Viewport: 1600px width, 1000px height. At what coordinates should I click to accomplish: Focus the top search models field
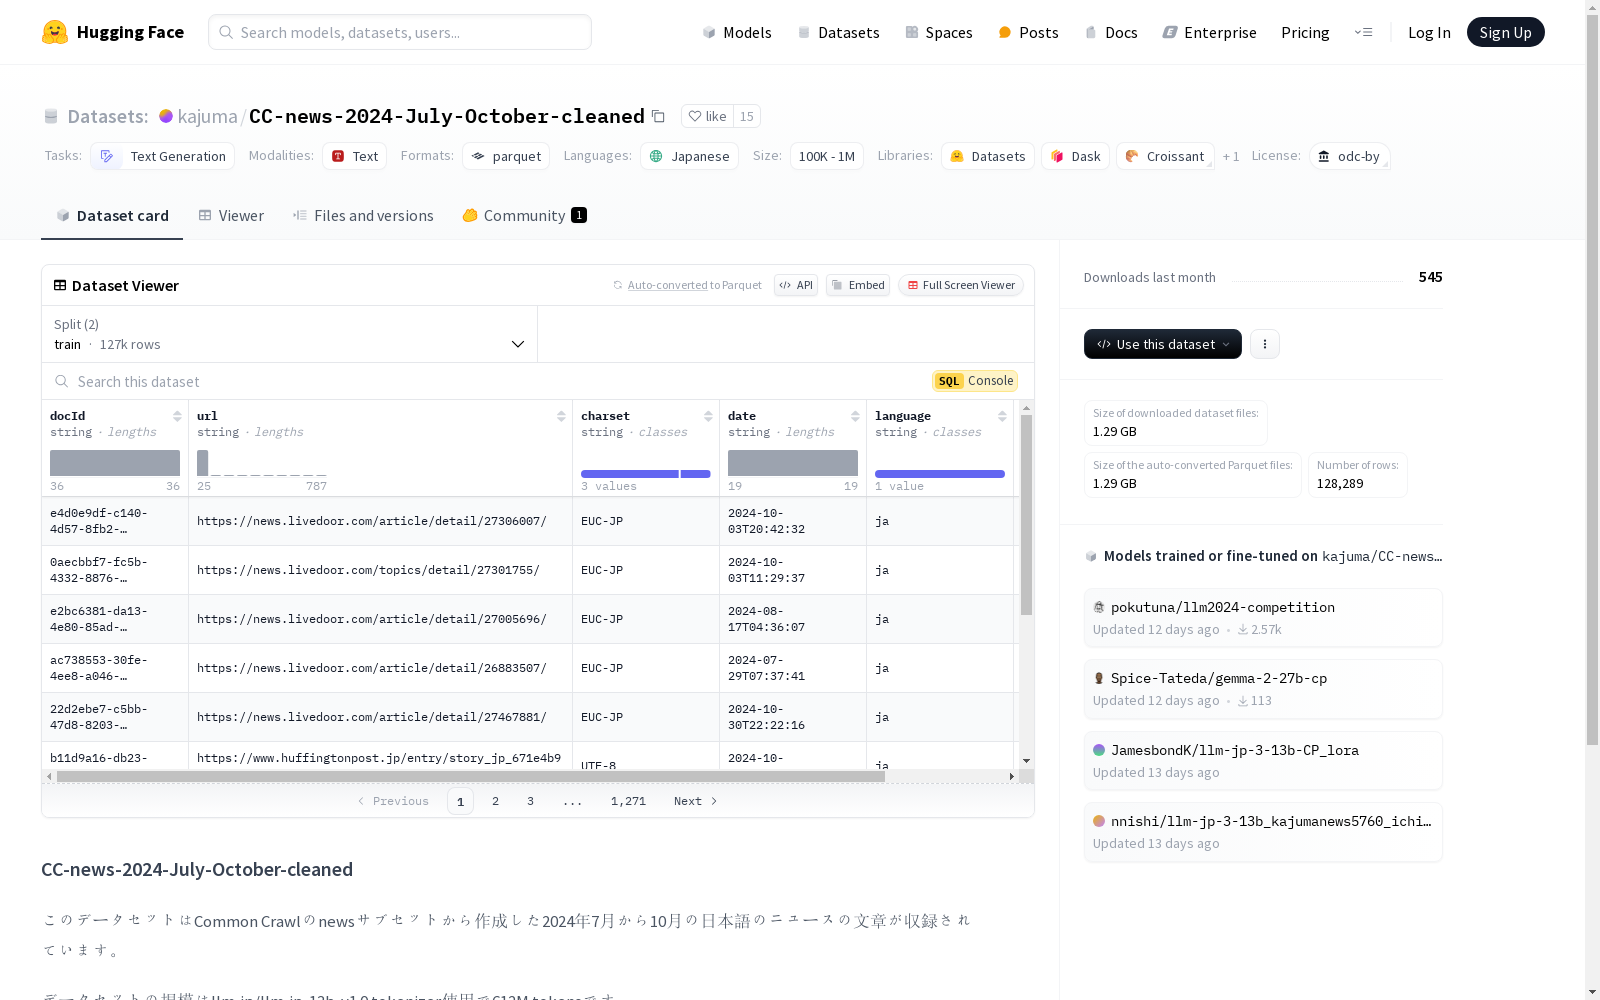coord(400,32)
